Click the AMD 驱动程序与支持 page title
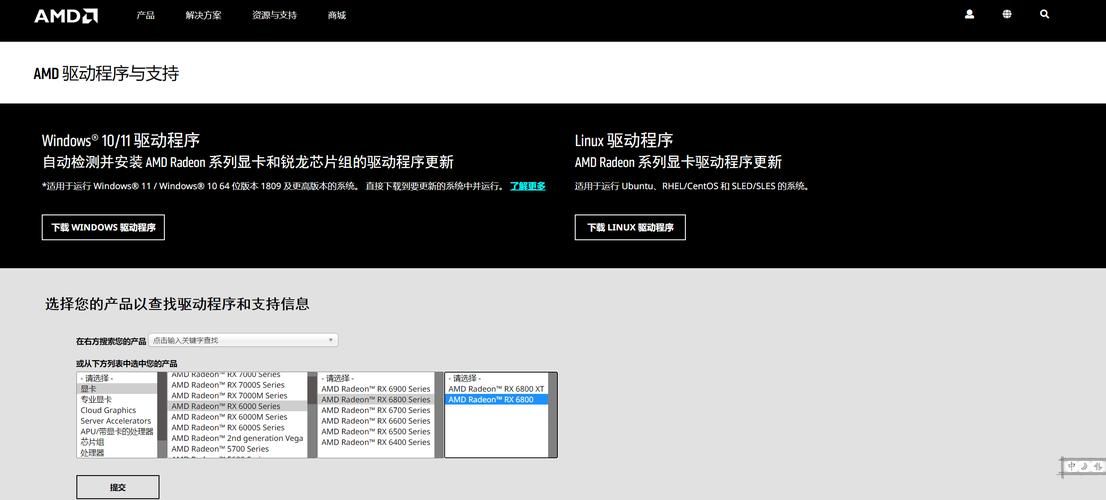Screen dimensions: 1106x500 (x=107, y=73)
